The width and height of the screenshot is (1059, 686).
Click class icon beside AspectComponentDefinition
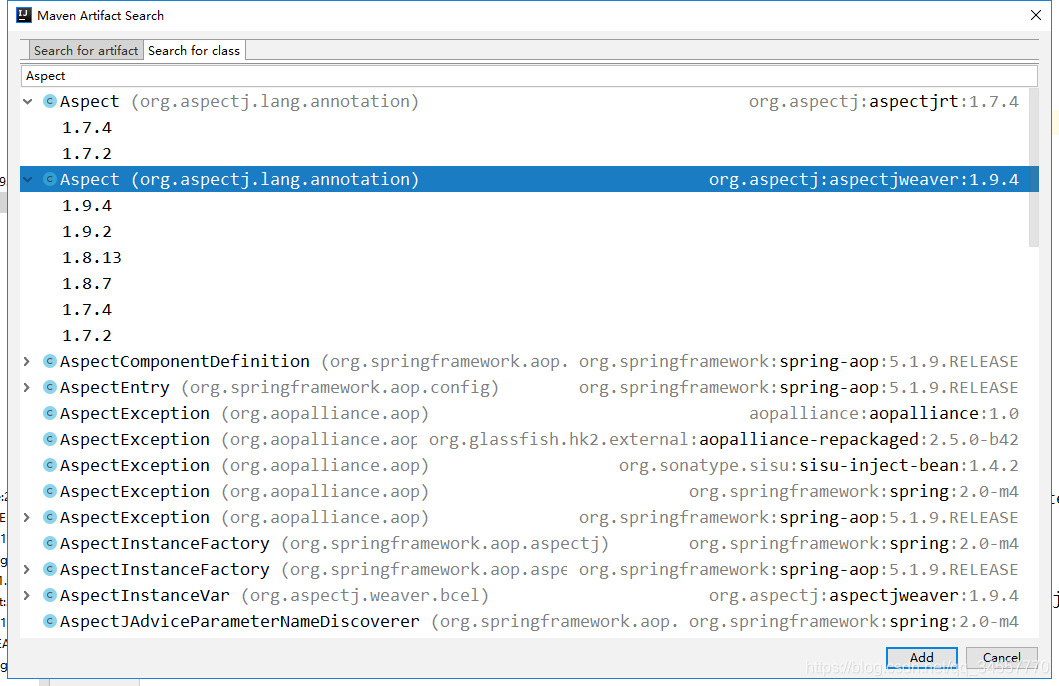point(49,361)
